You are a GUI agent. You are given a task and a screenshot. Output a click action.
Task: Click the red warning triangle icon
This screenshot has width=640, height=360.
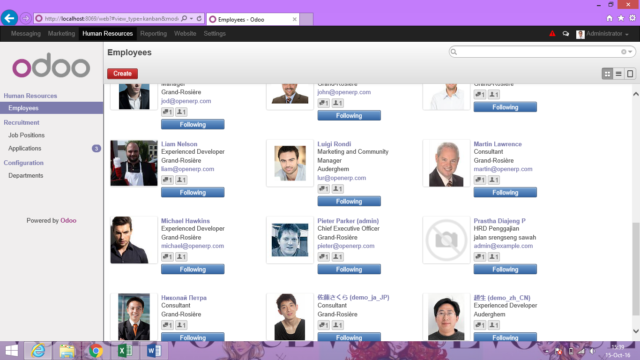point(552,34)
